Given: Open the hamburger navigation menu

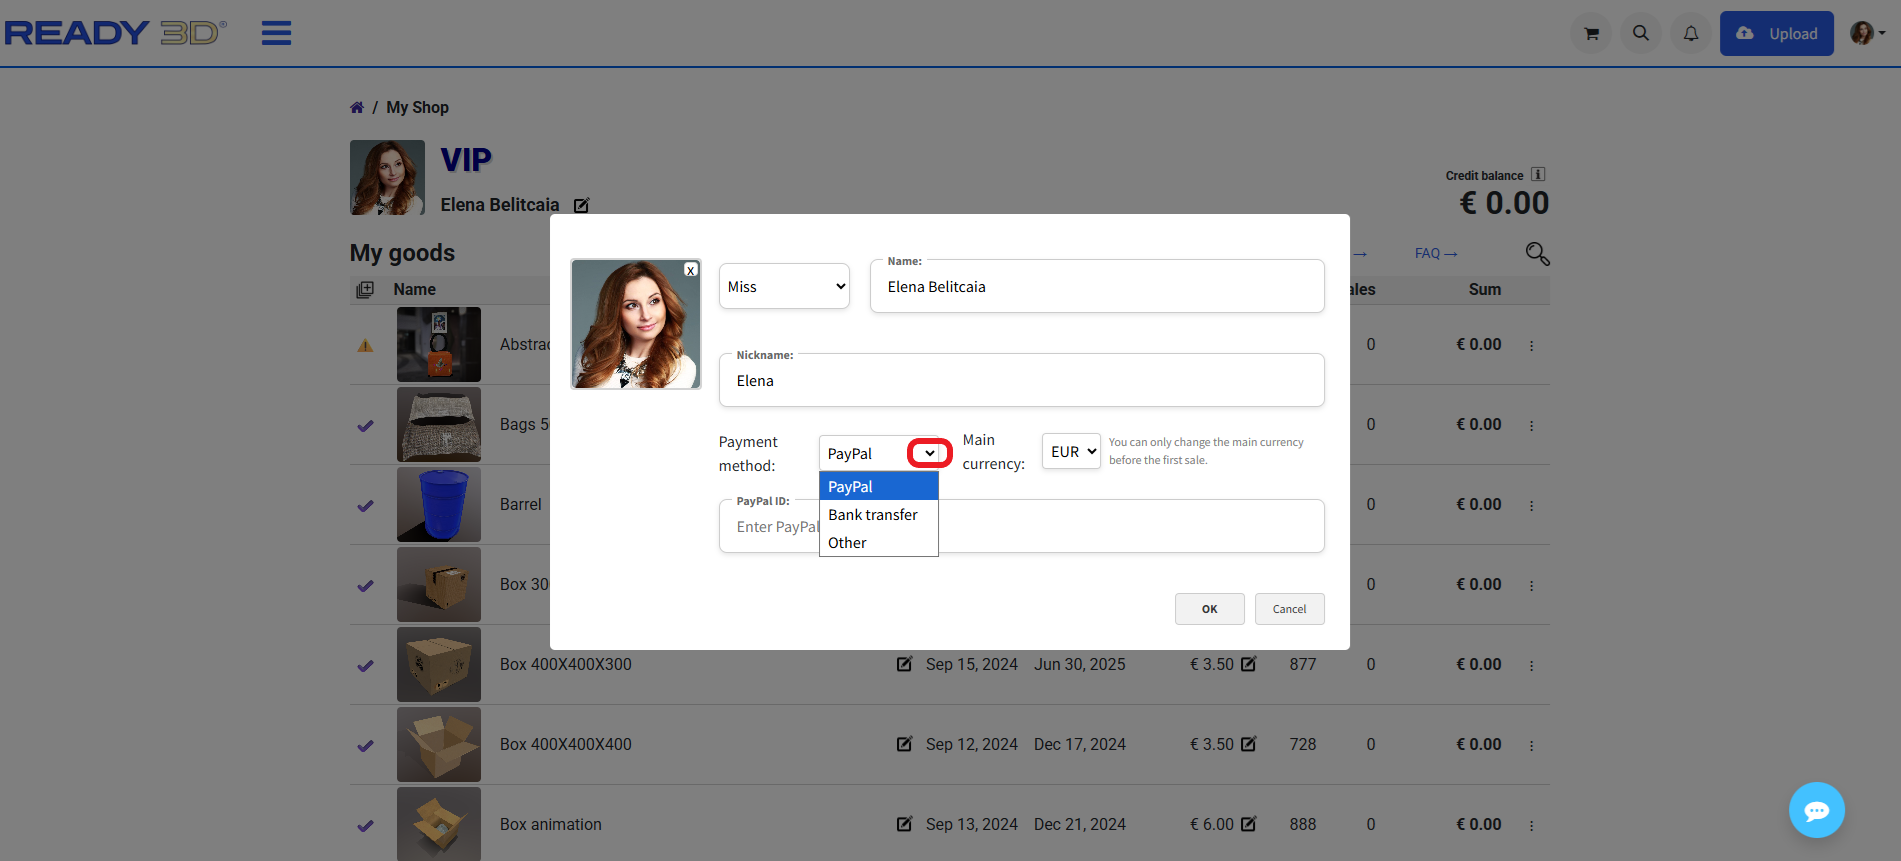Looking at the screenshot, I should (x=276, y=33).
